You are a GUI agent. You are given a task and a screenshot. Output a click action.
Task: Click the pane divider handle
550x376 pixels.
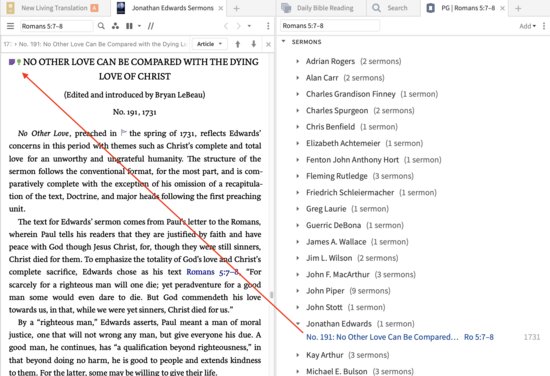click(x=271, y=295)
